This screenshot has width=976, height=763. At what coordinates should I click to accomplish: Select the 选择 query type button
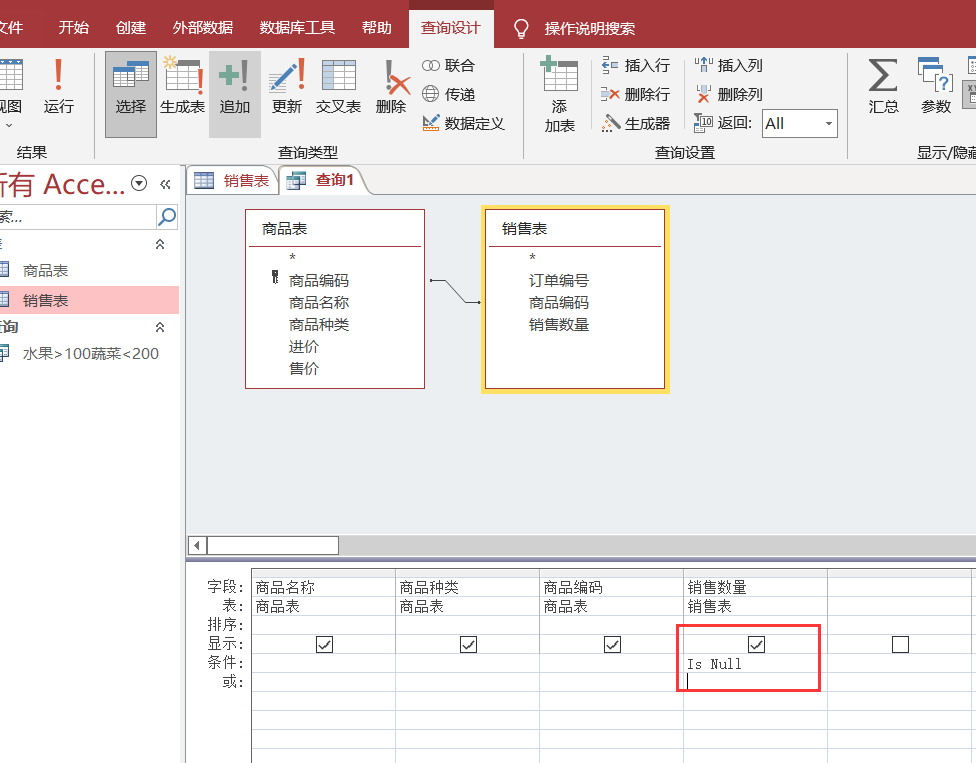[131, 94]
